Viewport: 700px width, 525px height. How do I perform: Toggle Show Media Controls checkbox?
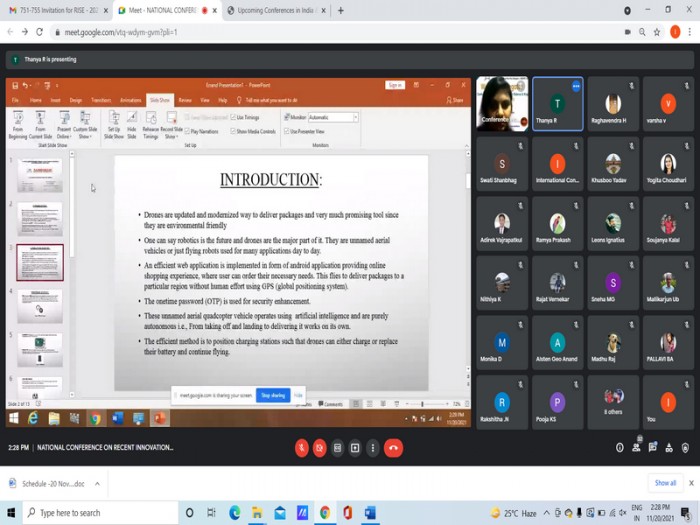point(234,131)
